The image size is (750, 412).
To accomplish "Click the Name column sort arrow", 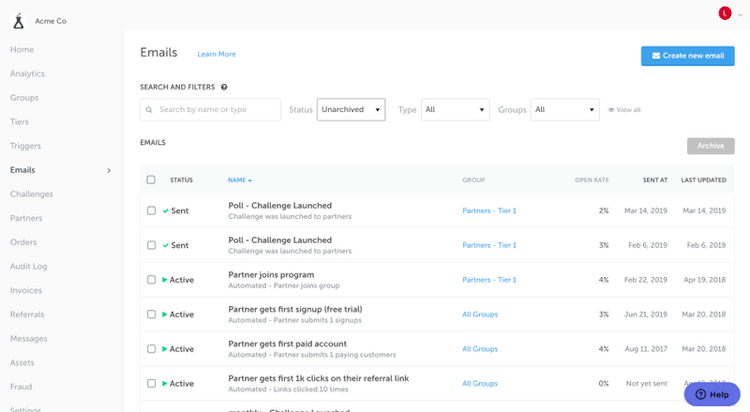I will [x=250, y=180].
